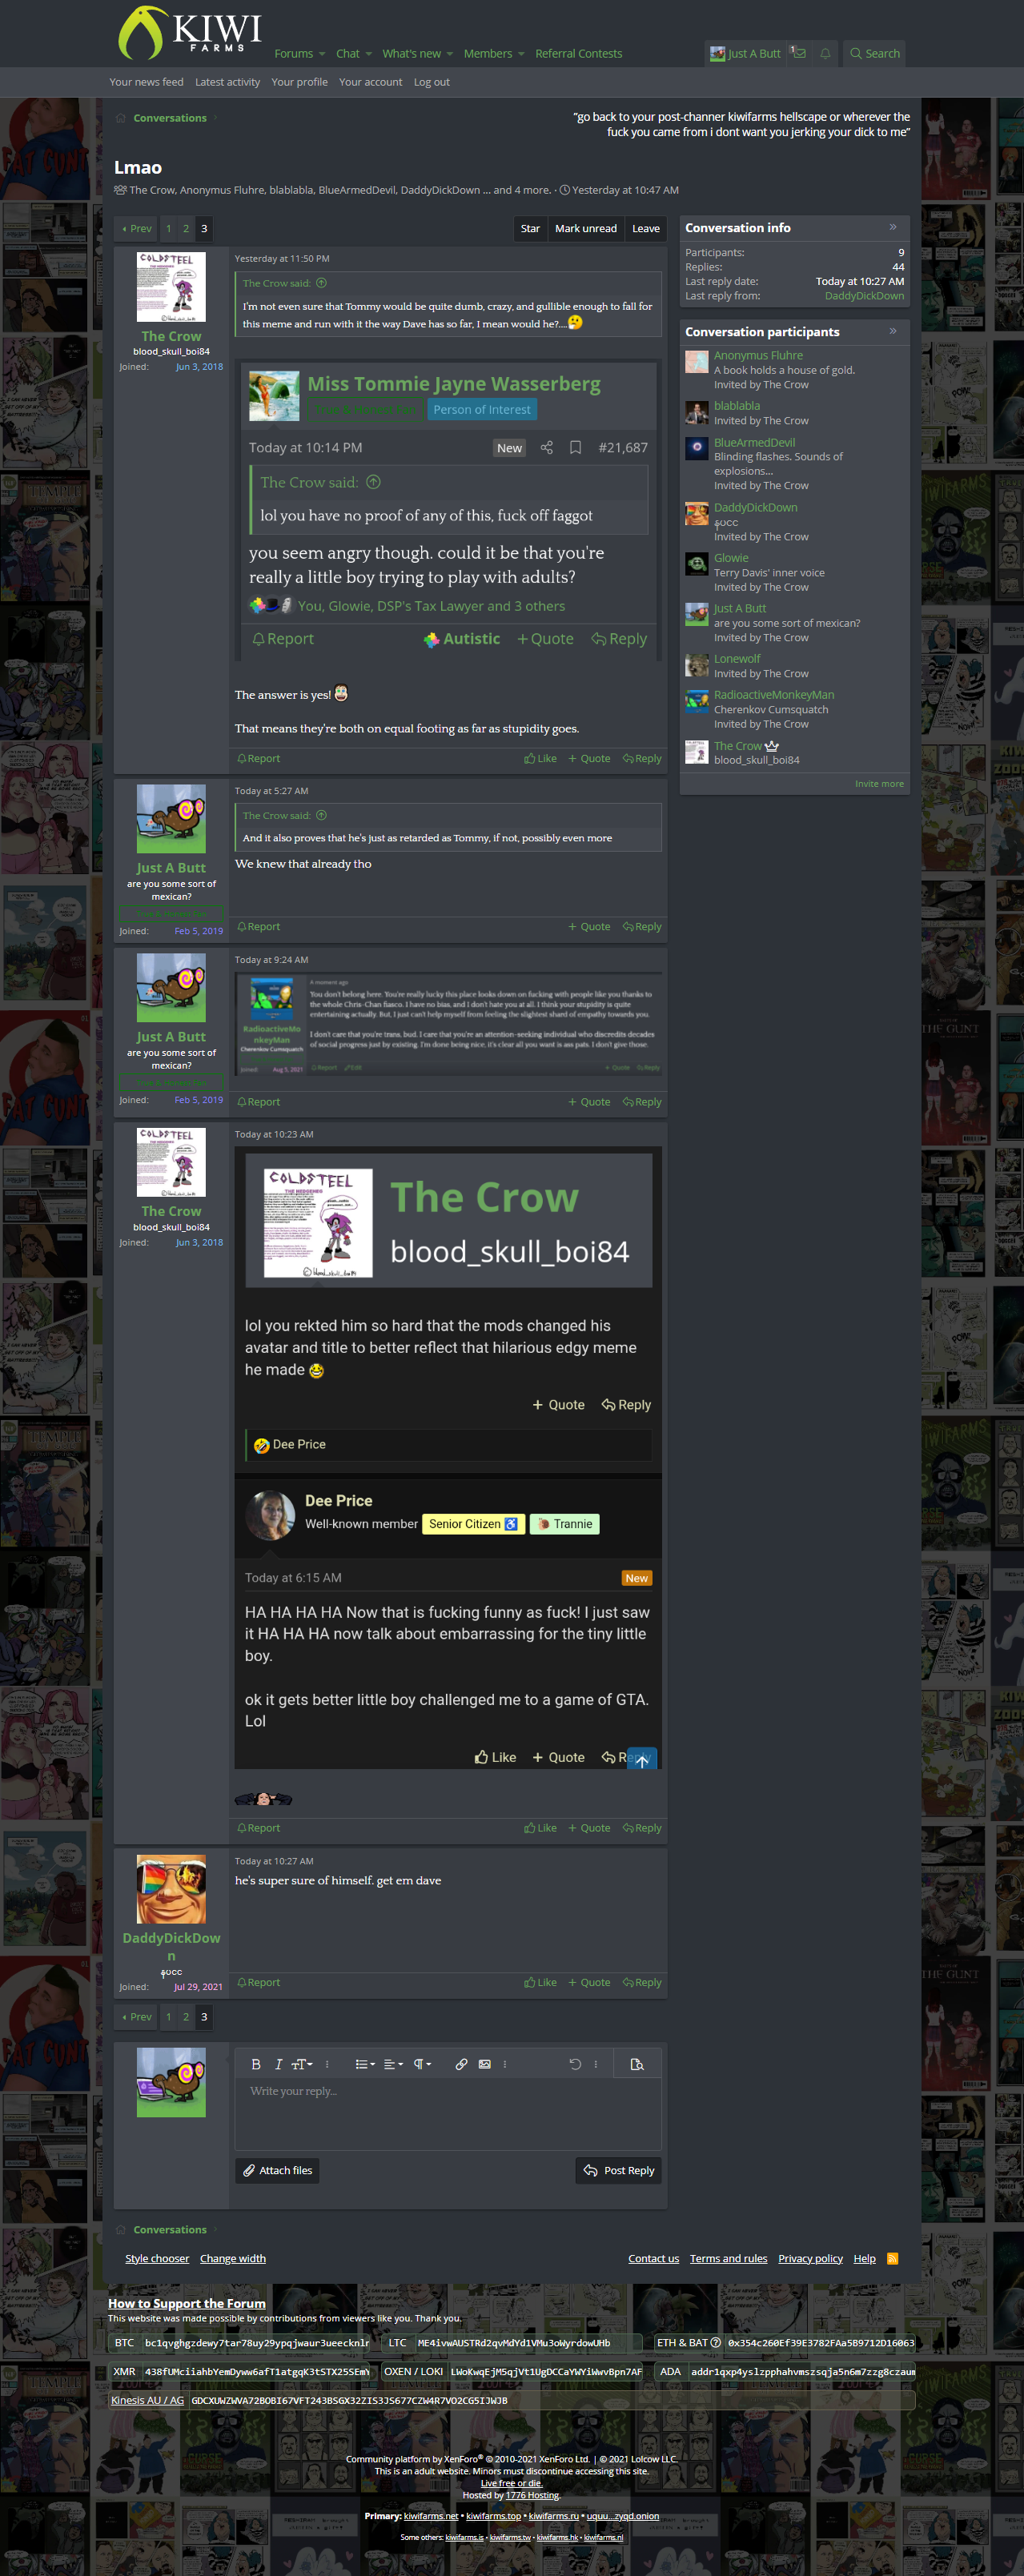
Task: Open the list options dropdown
Action: click(365, 2064)
